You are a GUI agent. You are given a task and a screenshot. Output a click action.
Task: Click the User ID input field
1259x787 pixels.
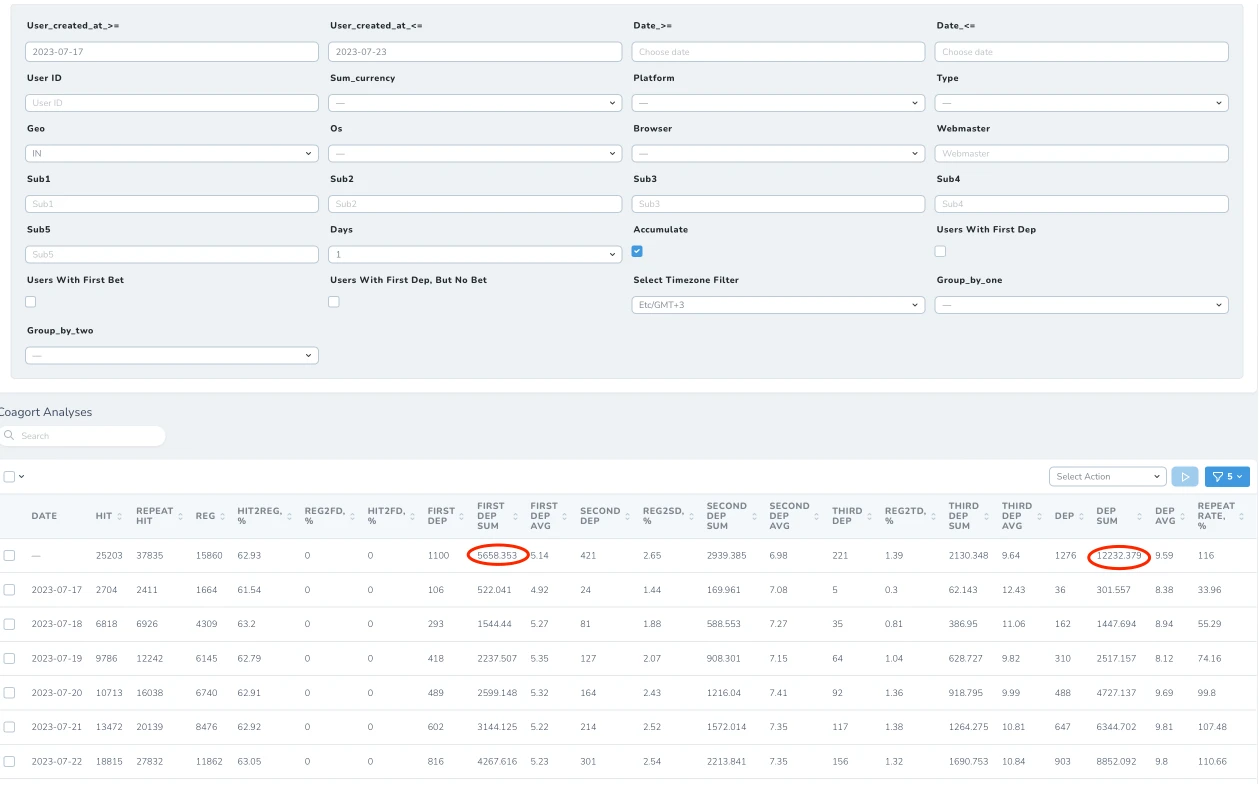pyautogui.click(x=171, y=103)
